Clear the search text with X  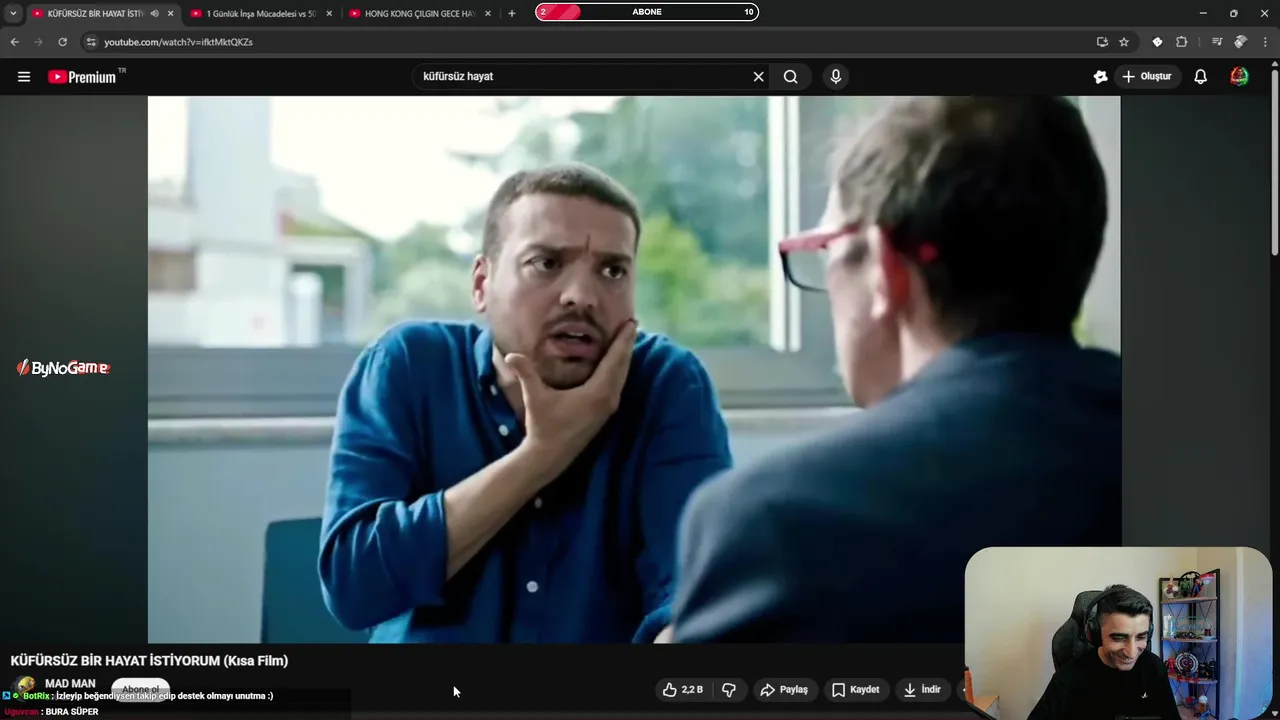(x=758, y=77)
